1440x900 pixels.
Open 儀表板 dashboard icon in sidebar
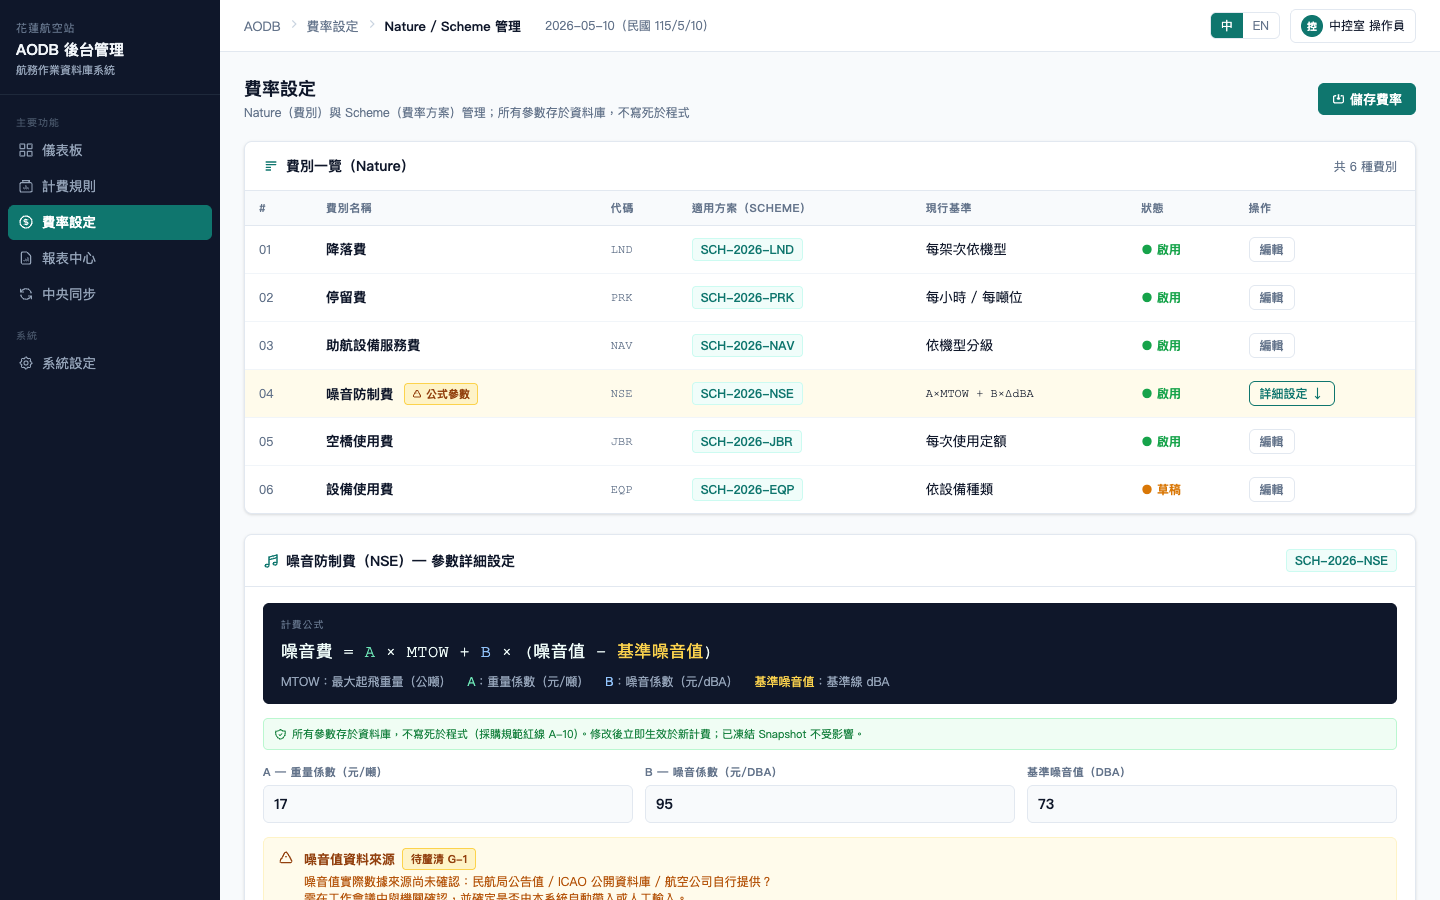pyautogui.click(x=26, y=150)
